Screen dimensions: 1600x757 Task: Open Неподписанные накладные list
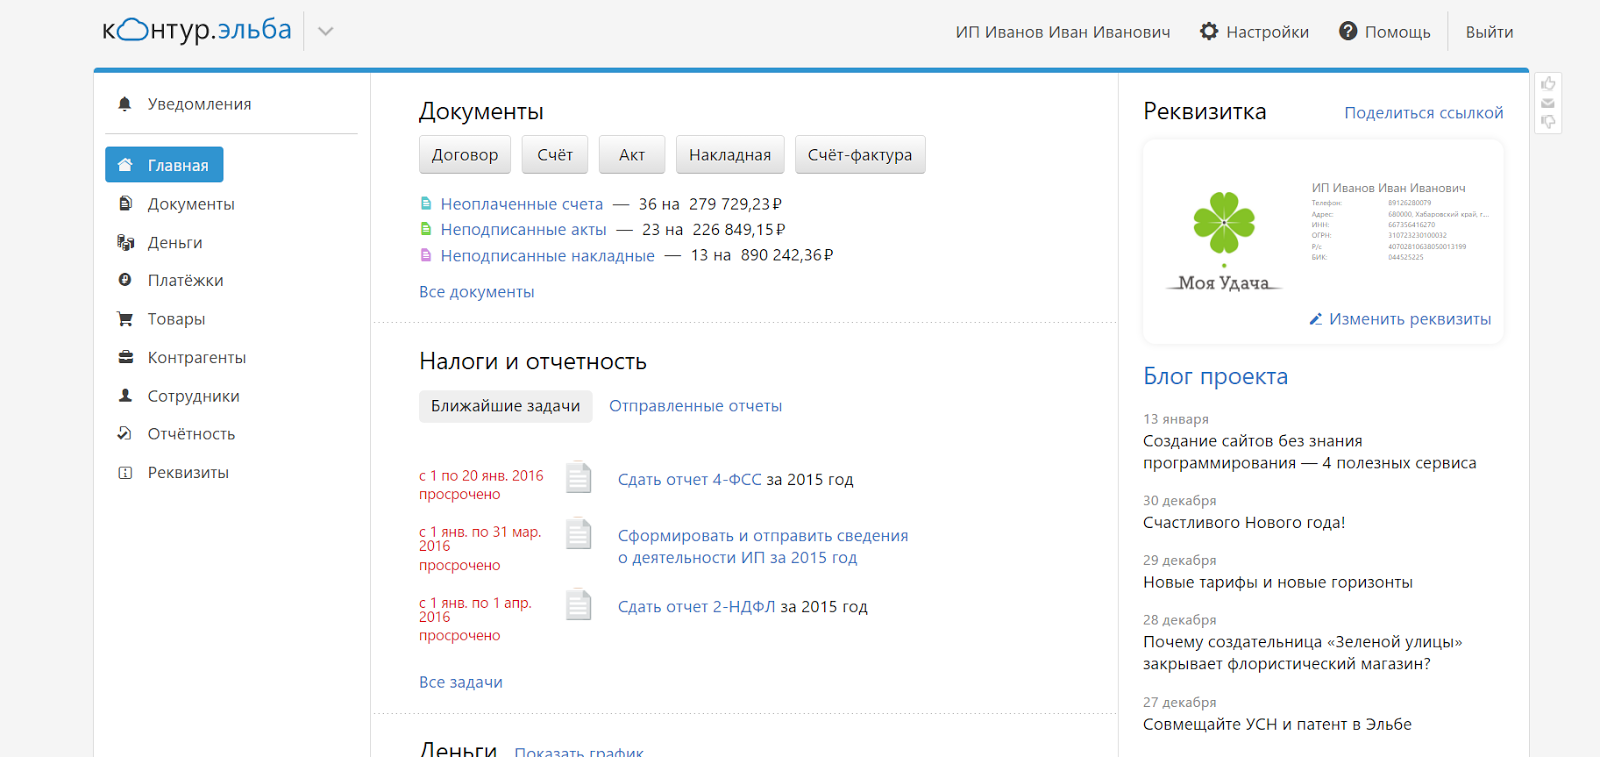pyautogui.click(x=548, y=256)
